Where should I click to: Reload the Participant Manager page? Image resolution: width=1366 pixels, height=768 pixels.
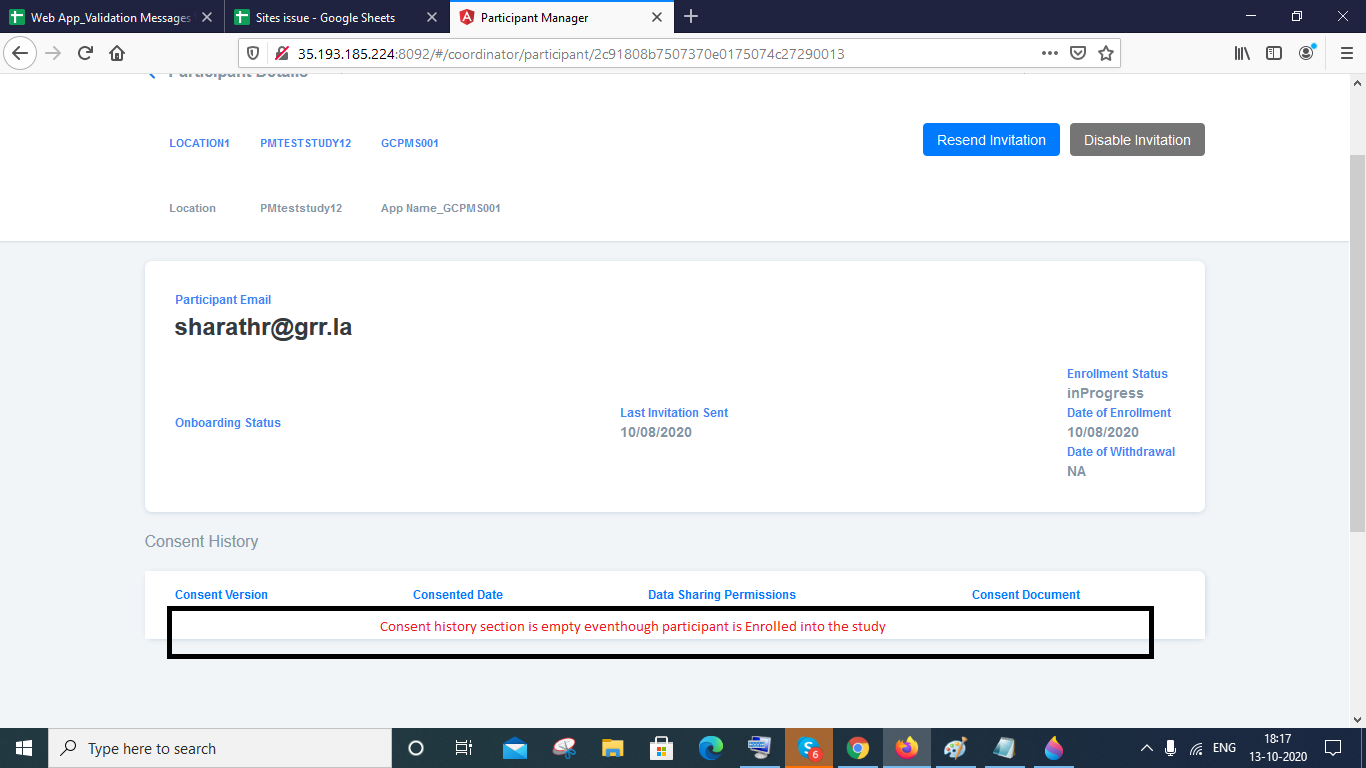coord(84,52)
